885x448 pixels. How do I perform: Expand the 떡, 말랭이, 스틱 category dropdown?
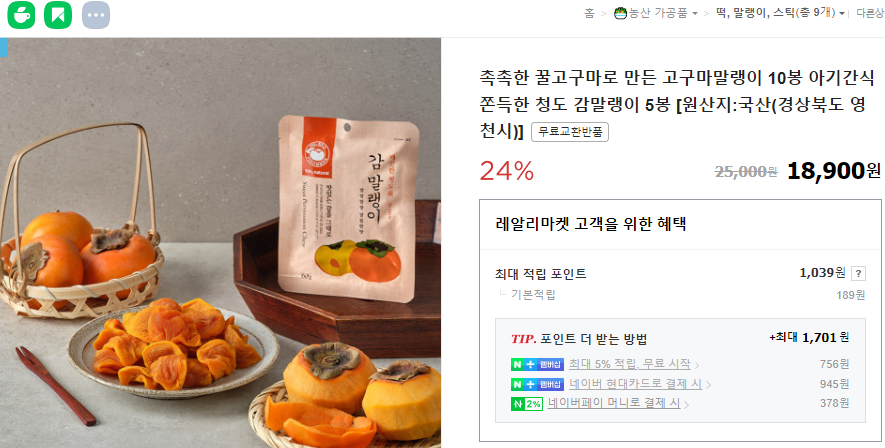click(842, 14)
